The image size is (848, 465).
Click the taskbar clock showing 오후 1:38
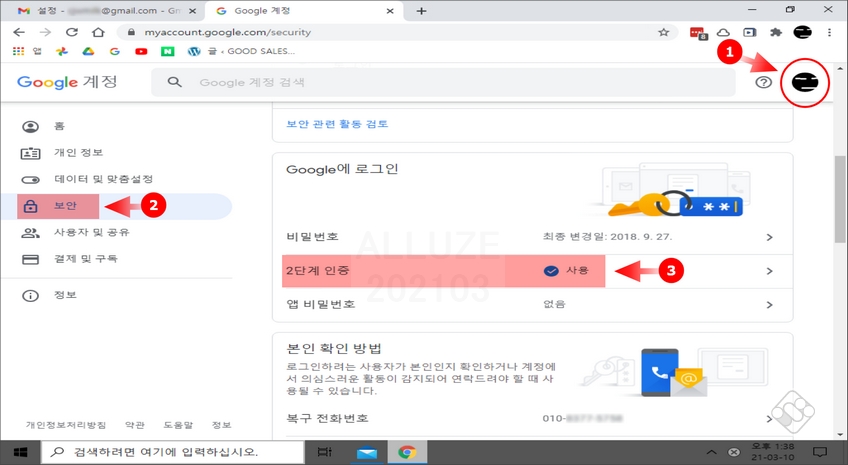pyautogui.click(x=773, y=452)
